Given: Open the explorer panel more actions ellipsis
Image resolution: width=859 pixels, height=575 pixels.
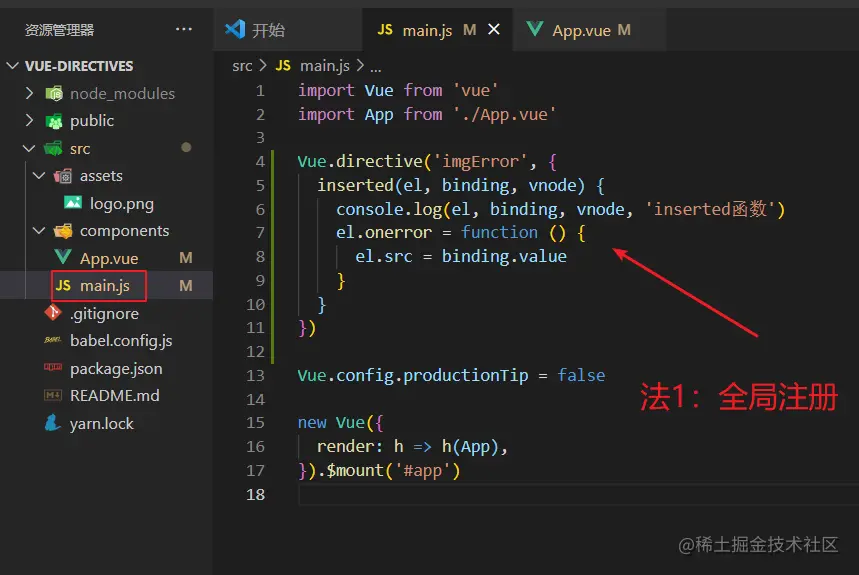Looking at the screenshot, I should (x=184, y=29).
